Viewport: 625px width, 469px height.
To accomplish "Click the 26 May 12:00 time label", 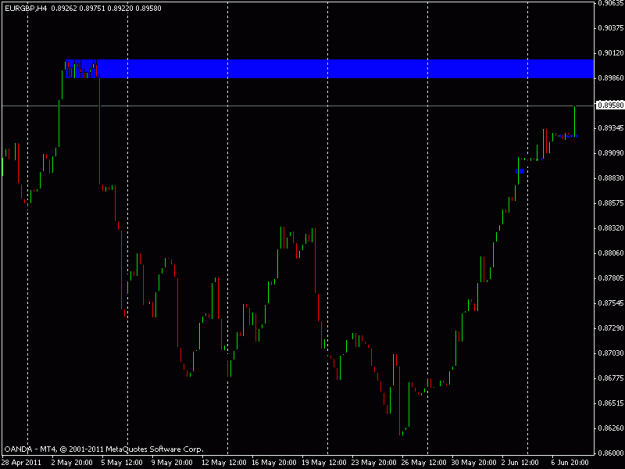I will [424, 463].
